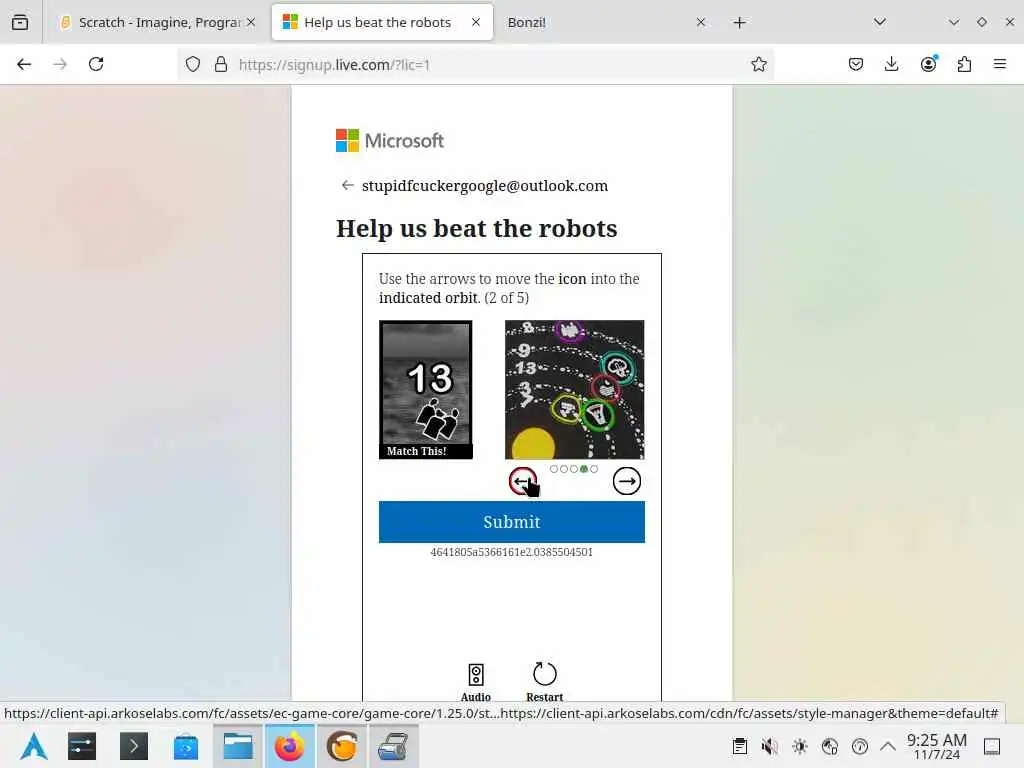Go back one page in the browser
This screenshot has height=768, width=1024.
[x=24, y=64]
